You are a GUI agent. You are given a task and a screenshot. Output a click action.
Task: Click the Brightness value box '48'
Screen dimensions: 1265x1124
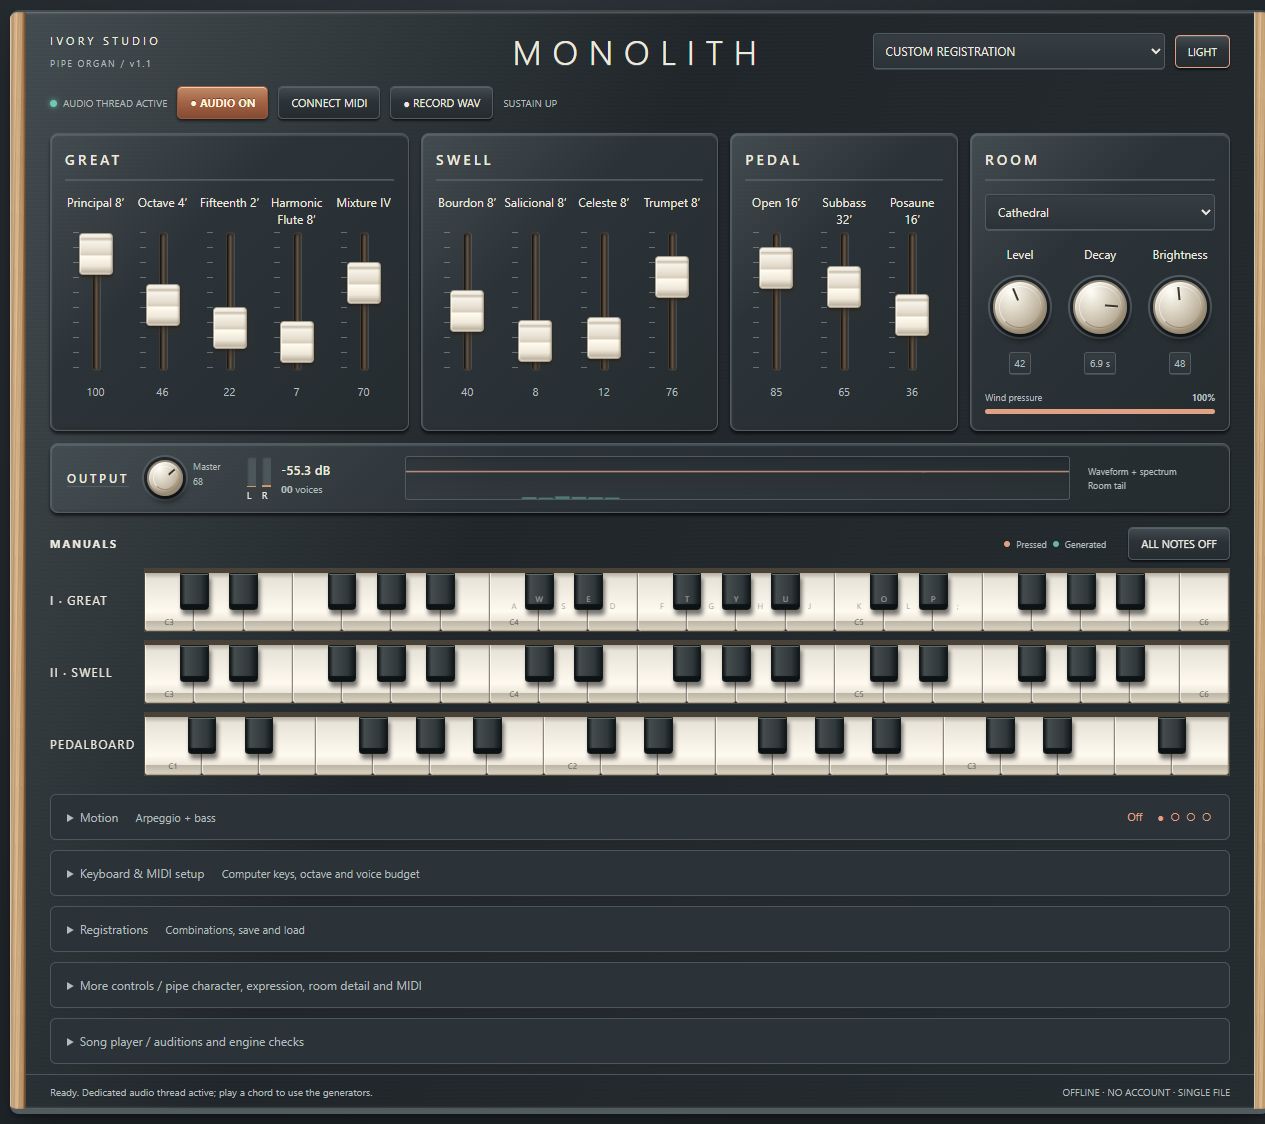click(x=1180, y=363)
